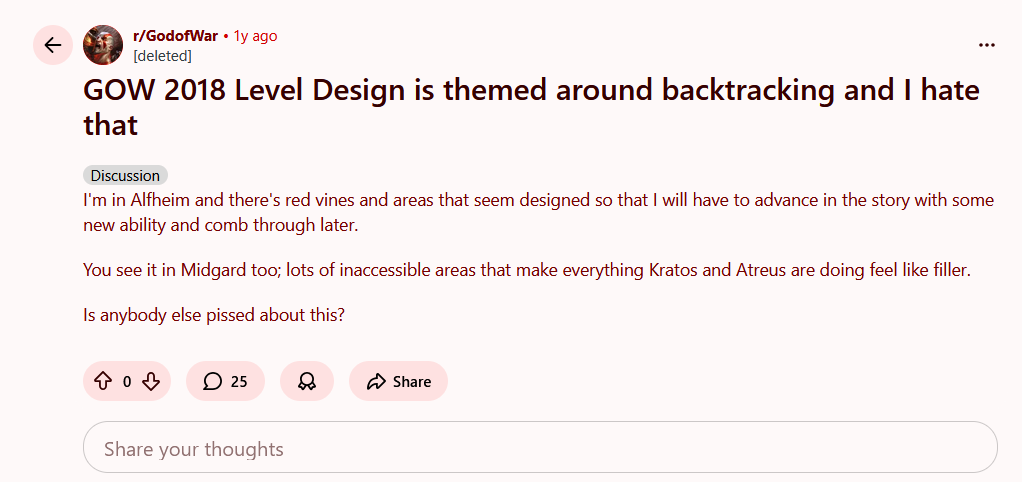Open the r/GodofWar community avatar
This screenshot has height=482, width=1022.
103,45
